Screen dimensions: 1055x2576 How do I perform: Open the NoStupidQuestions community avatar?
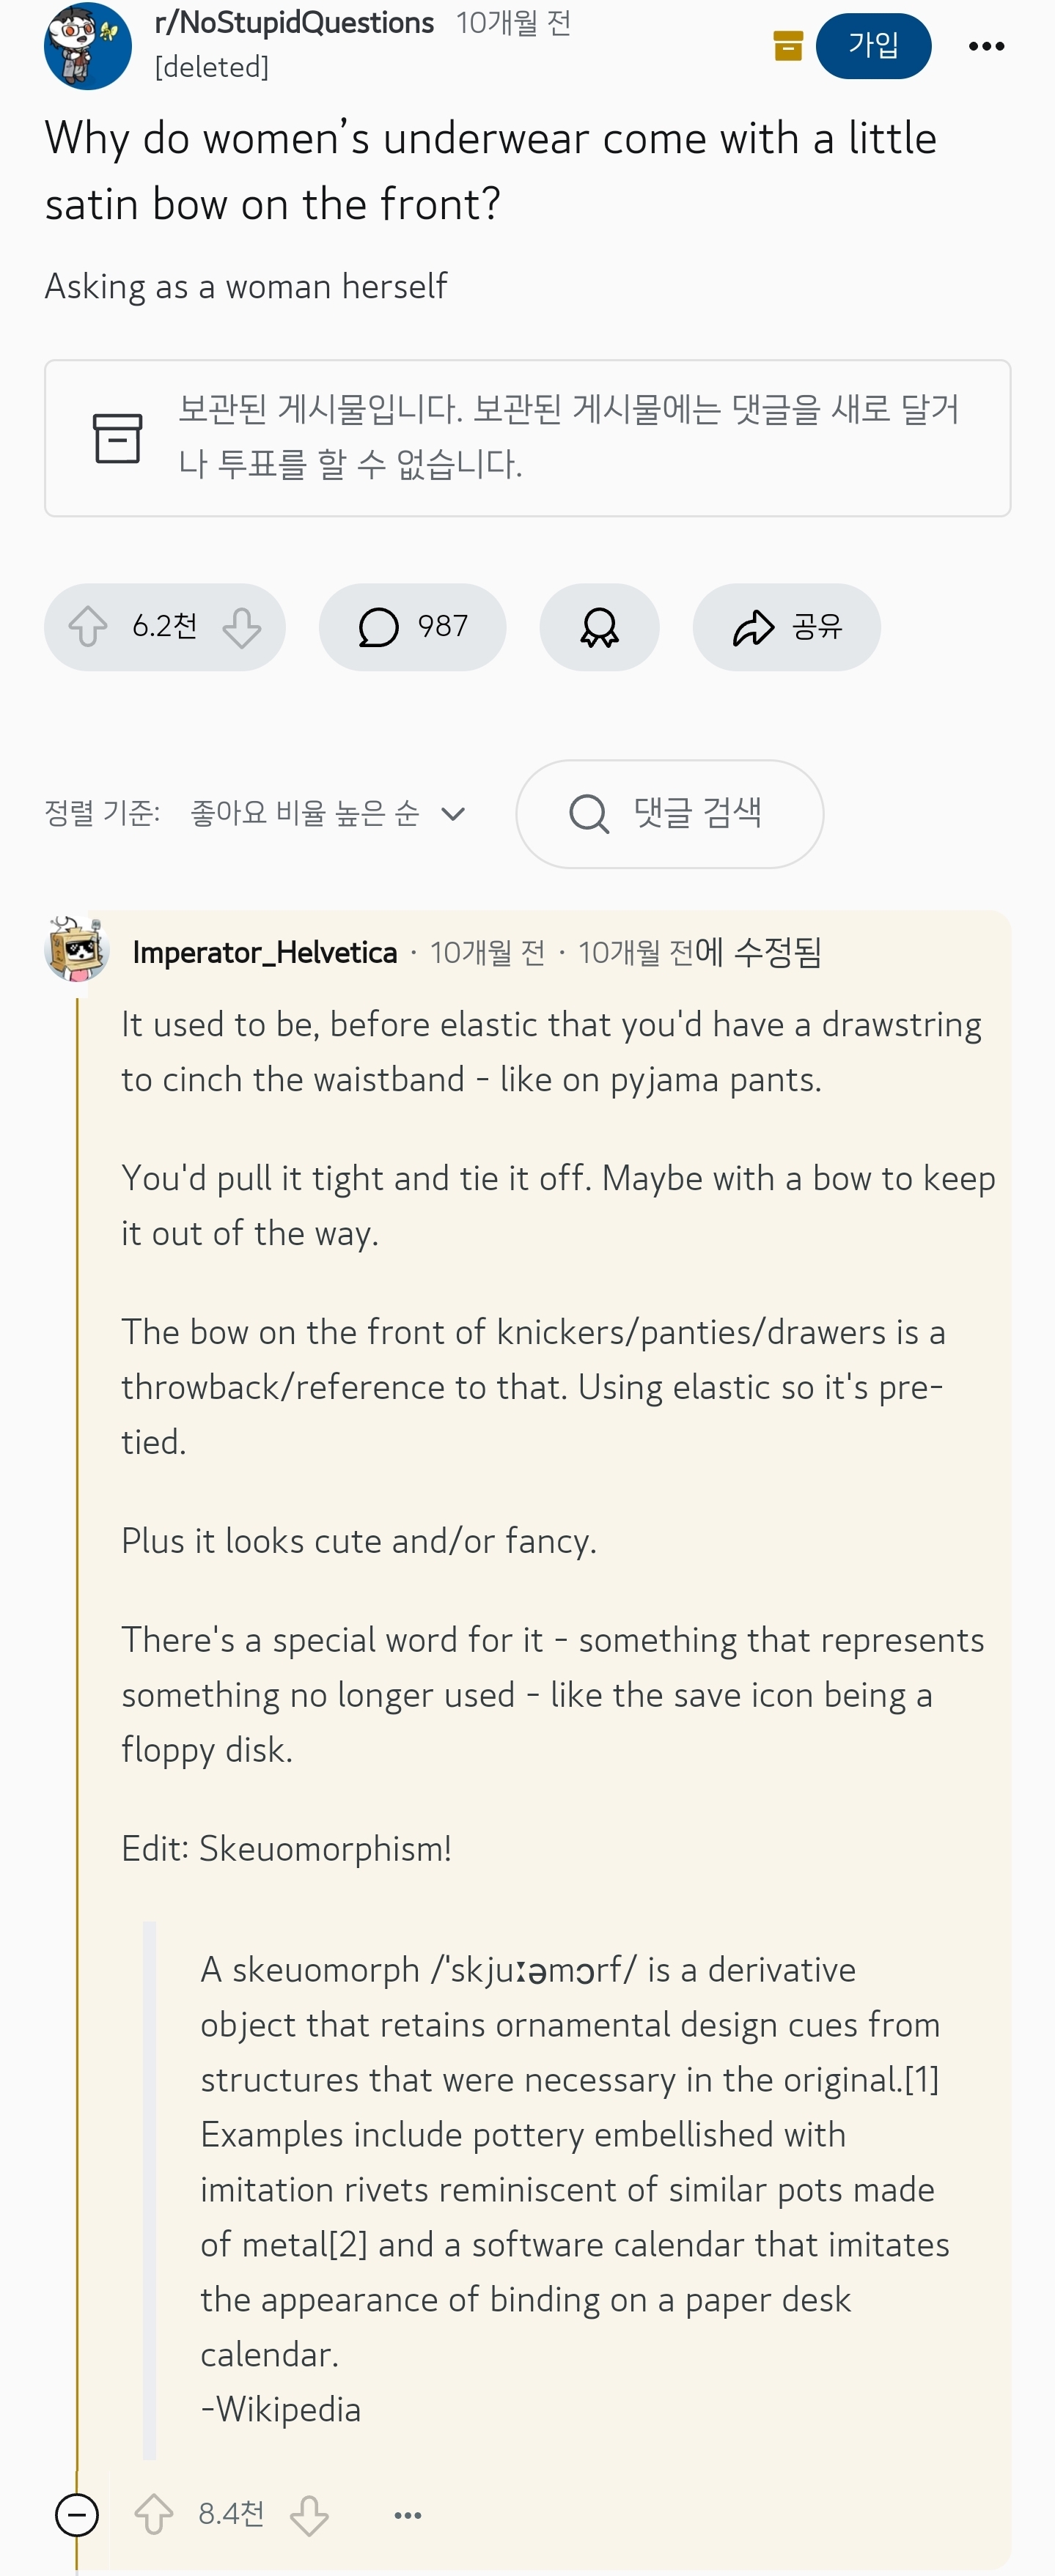click(88, 46)
